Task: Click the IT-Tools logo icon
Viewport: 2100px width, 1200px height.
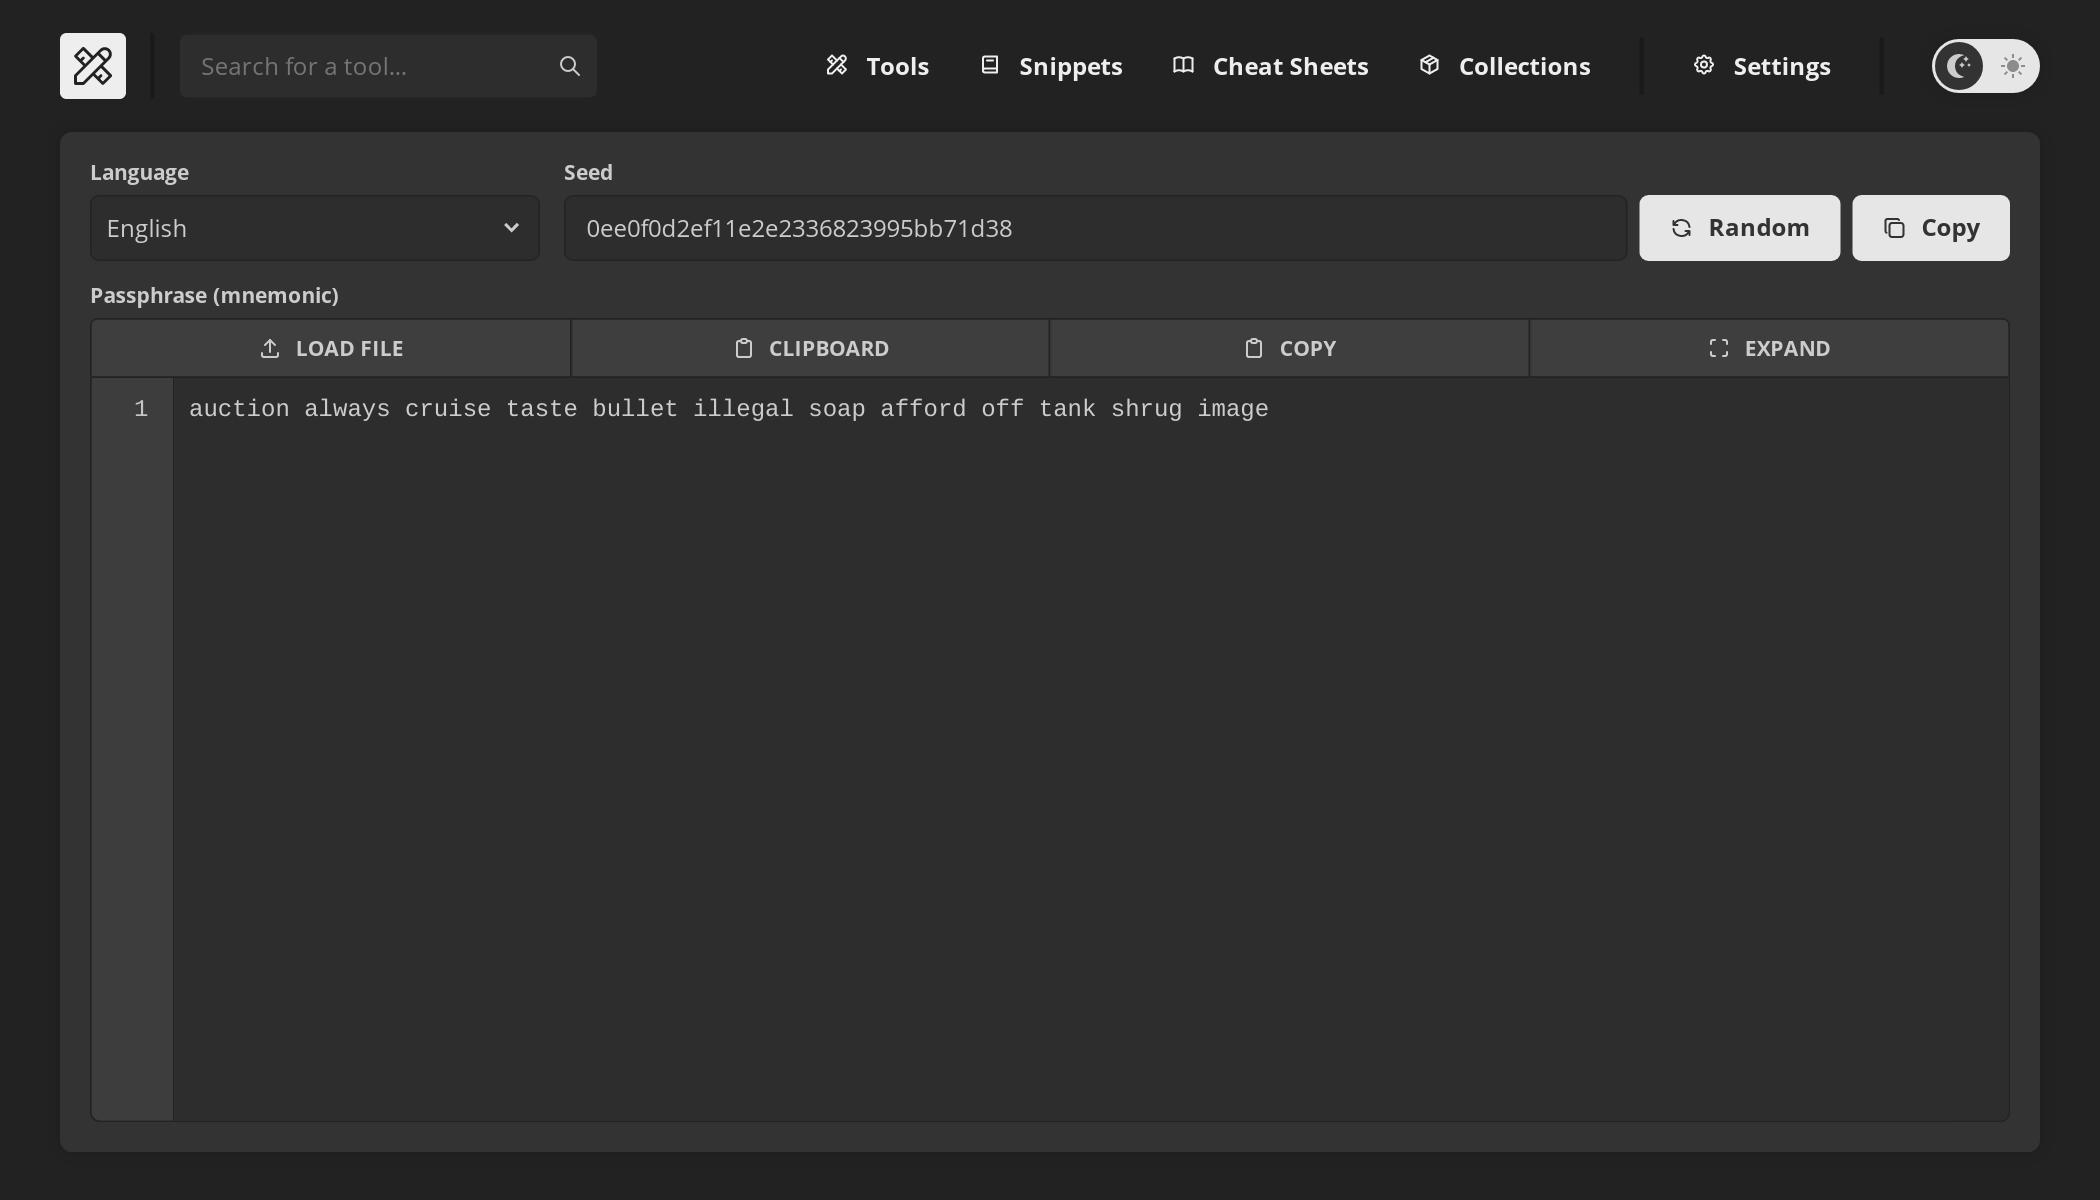Action: [93, 66]
